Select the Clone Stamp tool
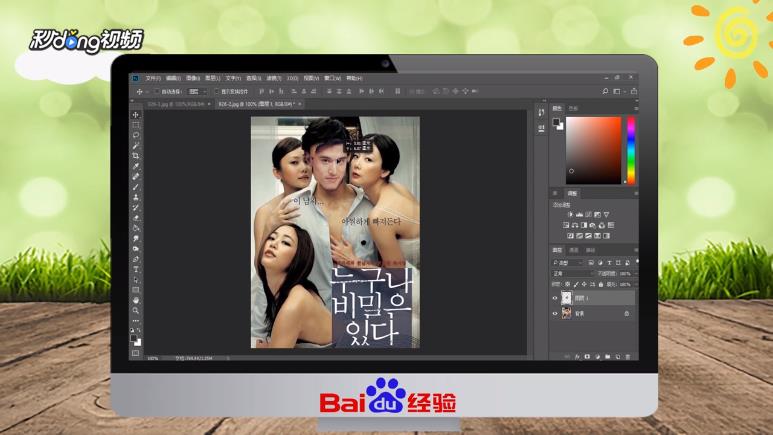The height and width of the screenshot is (435, 773). [x=136, y=197]
